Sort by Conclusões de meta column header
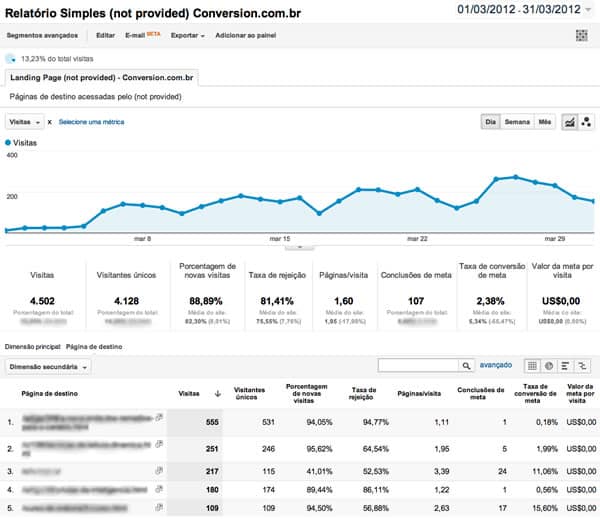This screenshot has width=600, height=519. 481,393
